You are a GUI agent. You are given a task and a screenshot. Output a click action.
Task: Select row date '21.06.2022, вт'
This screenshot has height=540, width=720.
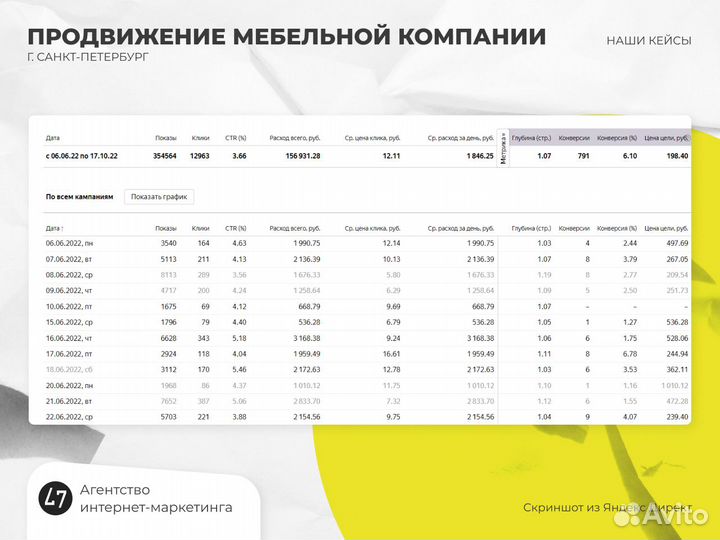tap(69, 401)
